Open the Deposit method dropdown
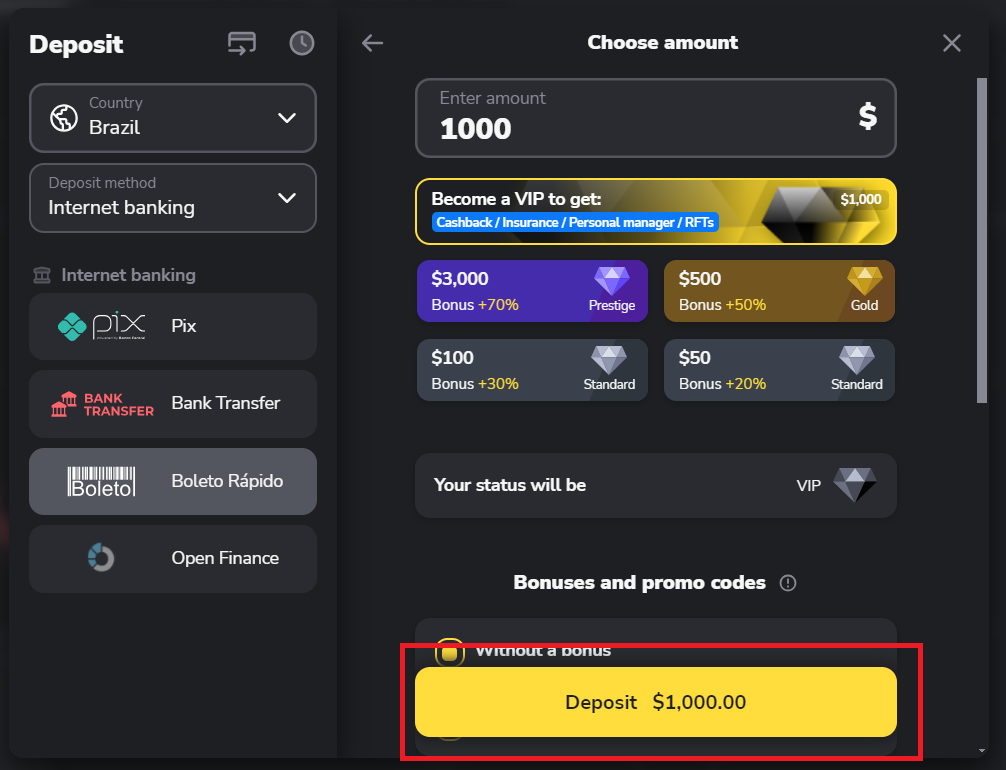Image resolution: width=1006 pixels, height=770 pixels. 173,198
